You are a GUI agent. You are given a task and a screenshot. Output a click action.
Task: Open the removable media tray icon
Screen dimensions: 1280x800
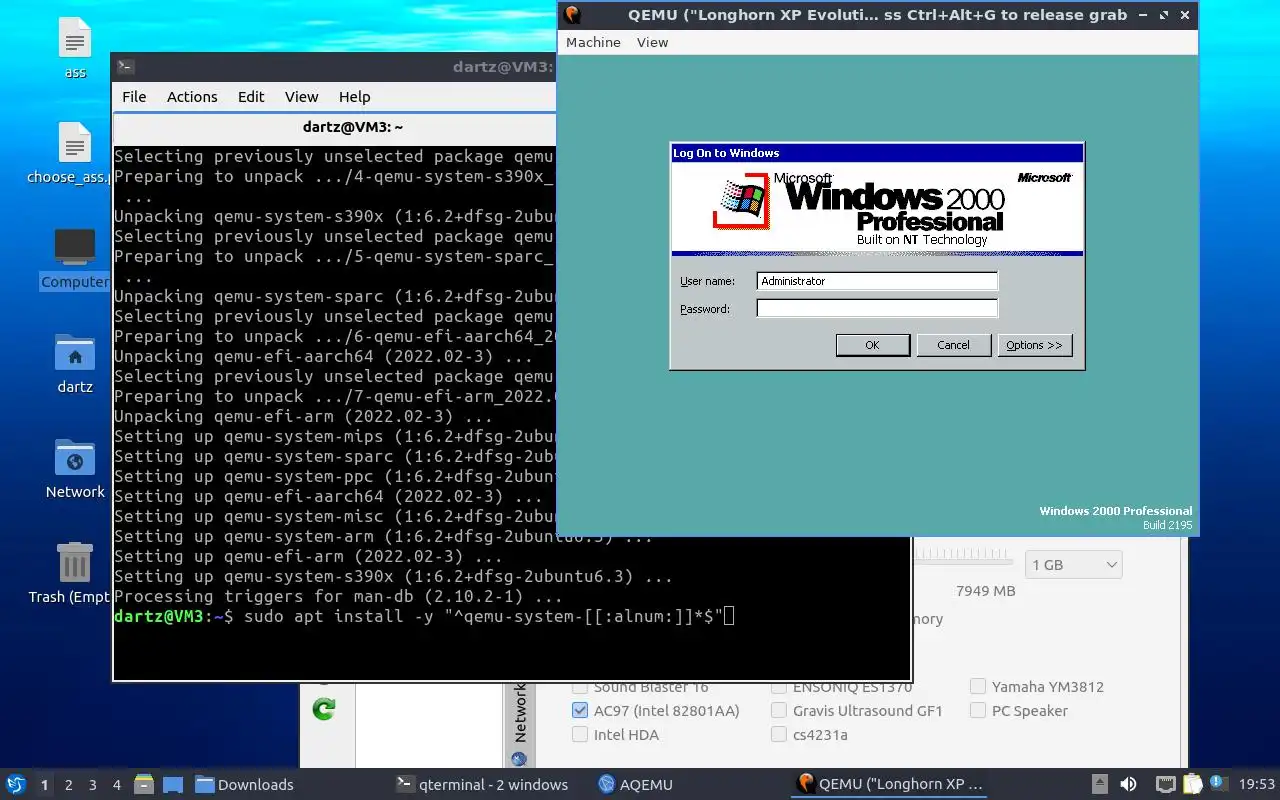(1099, 784)
